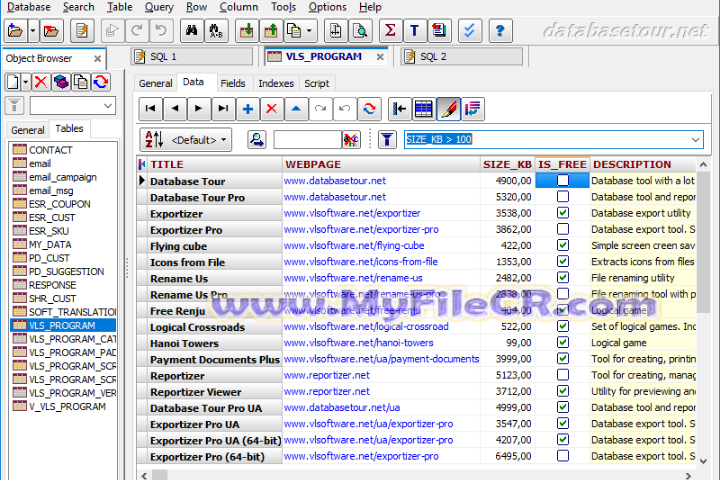Click the grid vertical scrollbar down arrow
Image resolution: width=720 pixels, height=480 pixels.
(703, 461)
